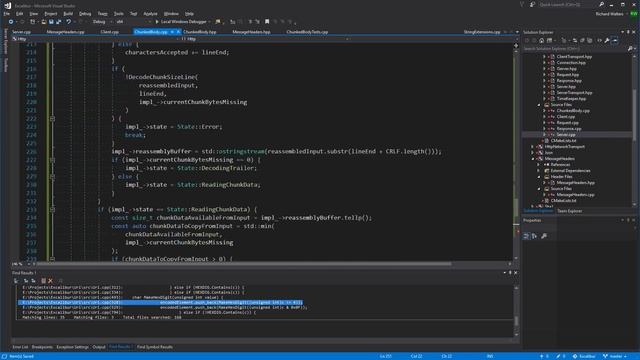
Task: Click Property Pages wrench in Properties panel
Action: pos(544,236)
